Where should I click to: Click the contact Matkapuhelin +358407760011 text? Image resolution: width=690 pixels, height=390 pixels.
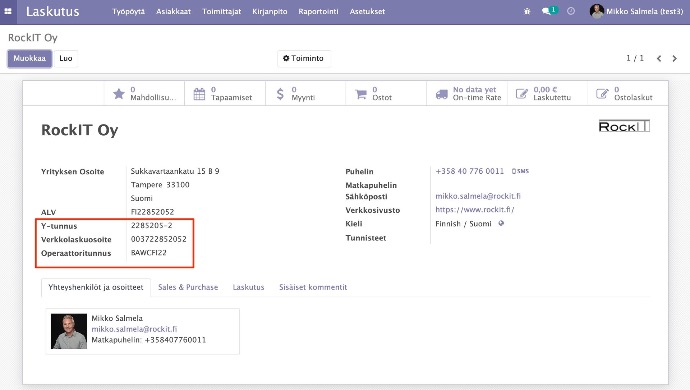pos(149,340)
